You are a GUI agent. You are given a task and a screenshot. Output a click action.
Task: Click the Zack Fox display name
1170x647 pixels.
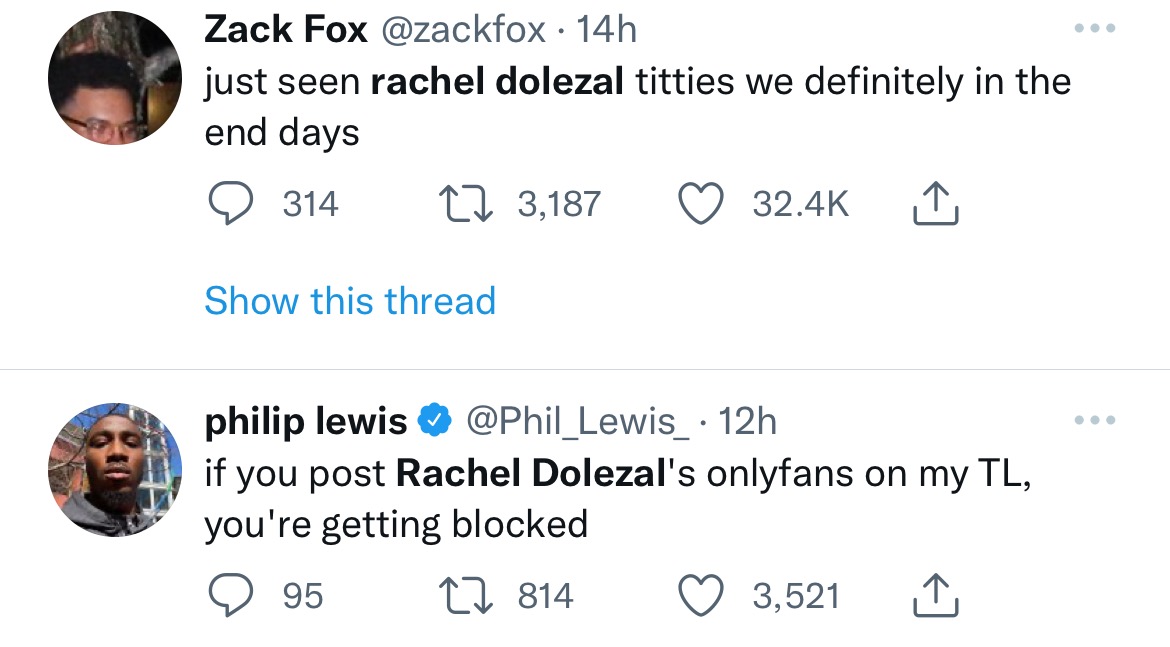coord(286,30)
